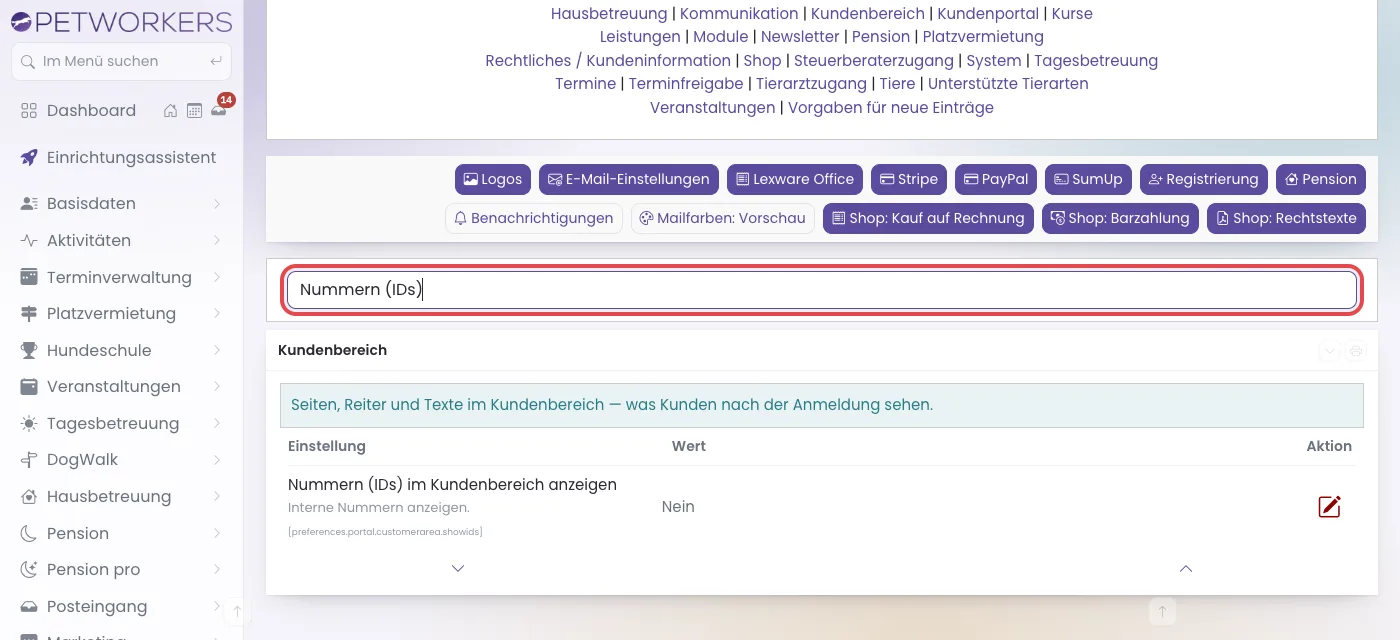Screen dimensions: 1400x640
Task: Jump to the Newsletter section link
Action: click(800, 37)
